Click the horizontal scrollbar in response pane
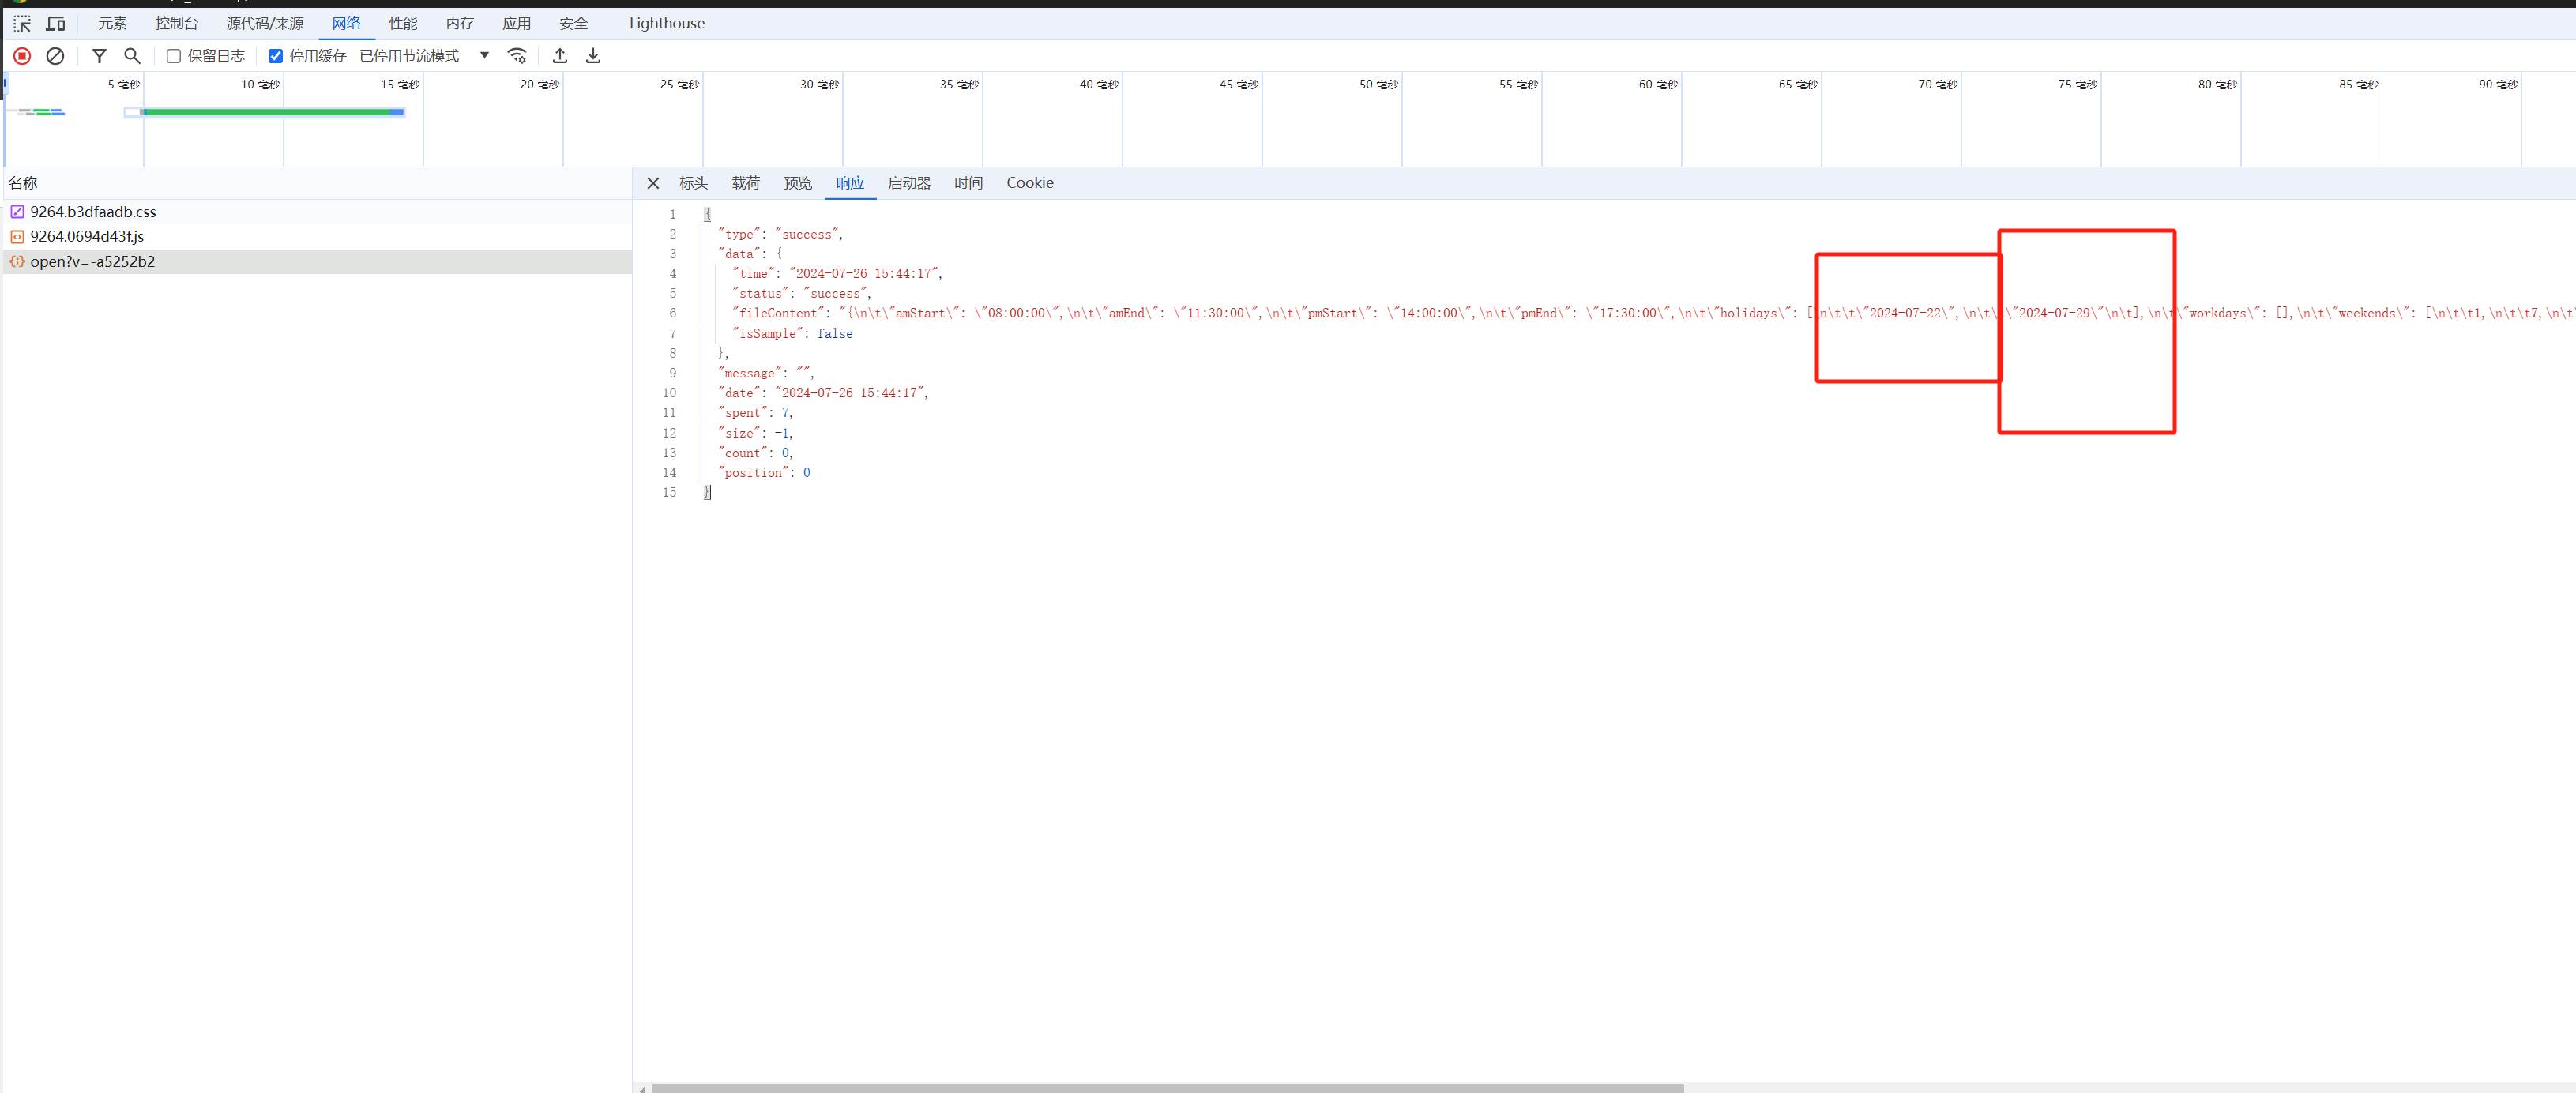This screenshot has width=2576, height=1093. point(1167,1087)
